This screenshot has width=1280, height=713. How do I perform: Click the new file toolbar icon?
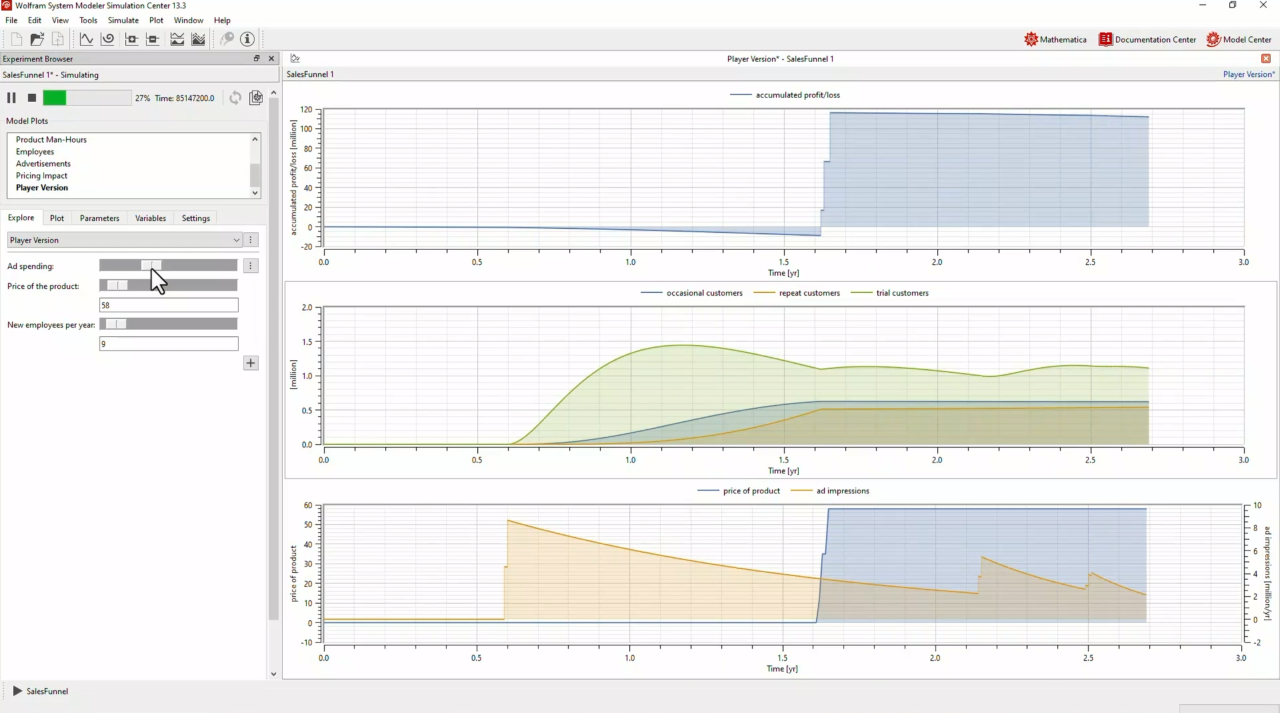pyautogui.click(x=16, y=39)
